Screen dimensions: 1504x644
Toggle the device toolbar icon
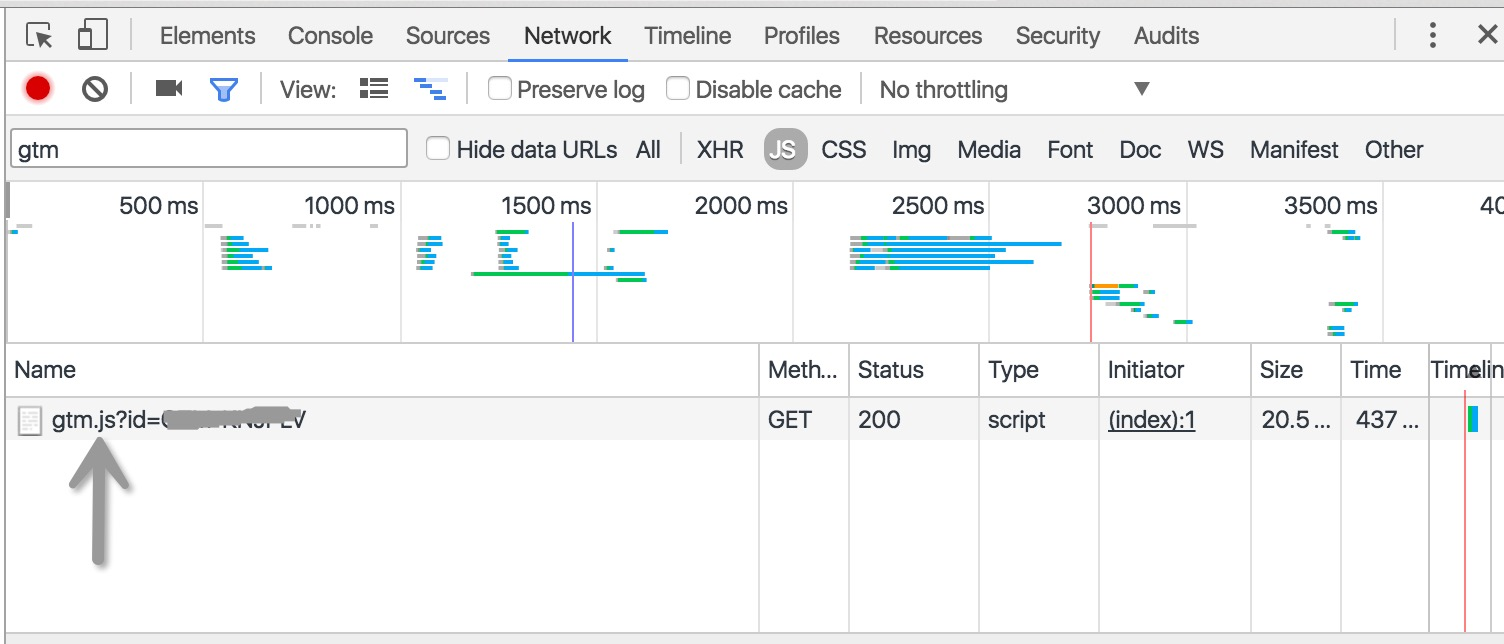point(92,36)
